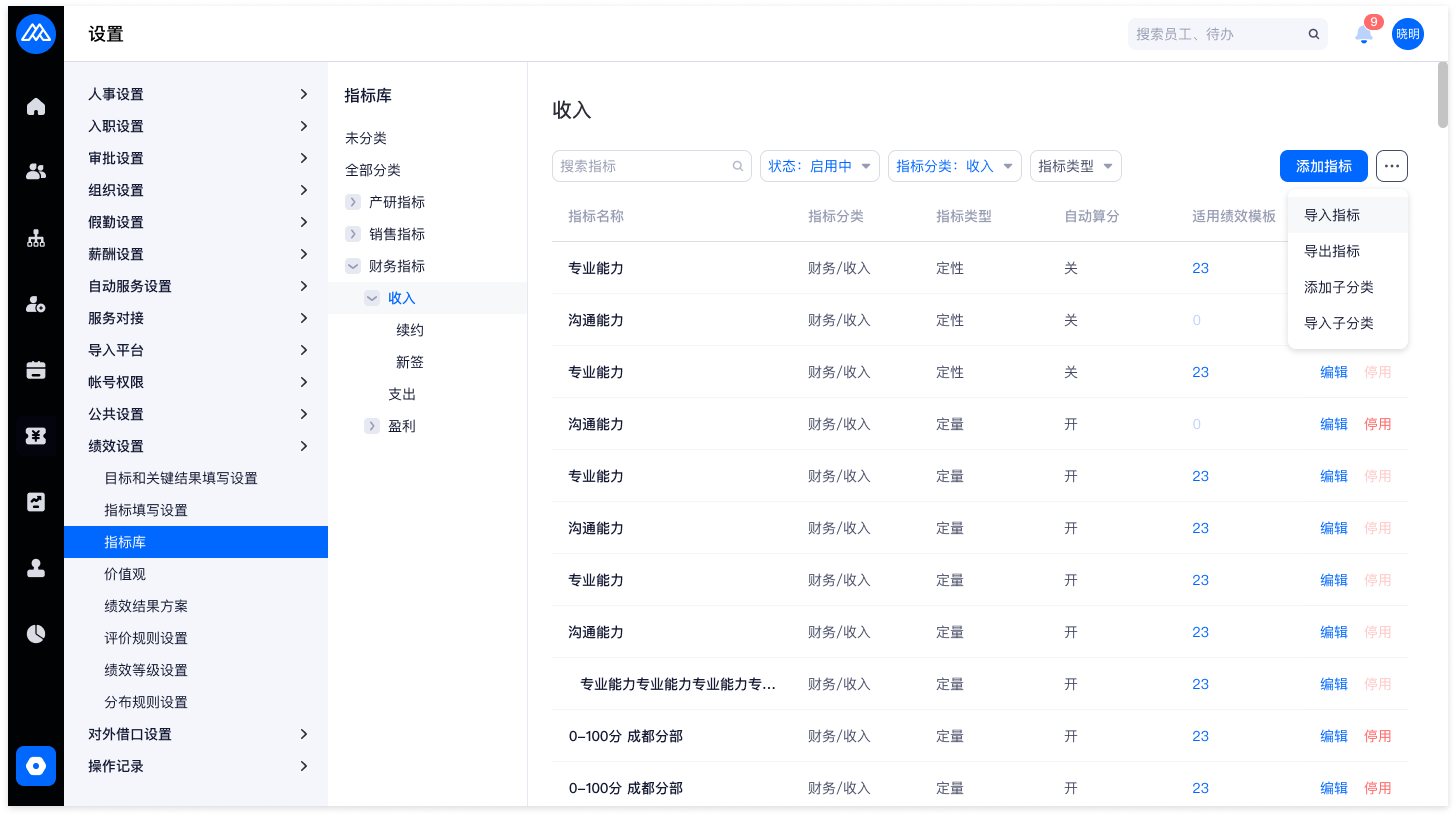The width and height of the screenshot is (1456, 816).
Task: Click the organization chart sidebar icon
Action: tap(36, 238)
